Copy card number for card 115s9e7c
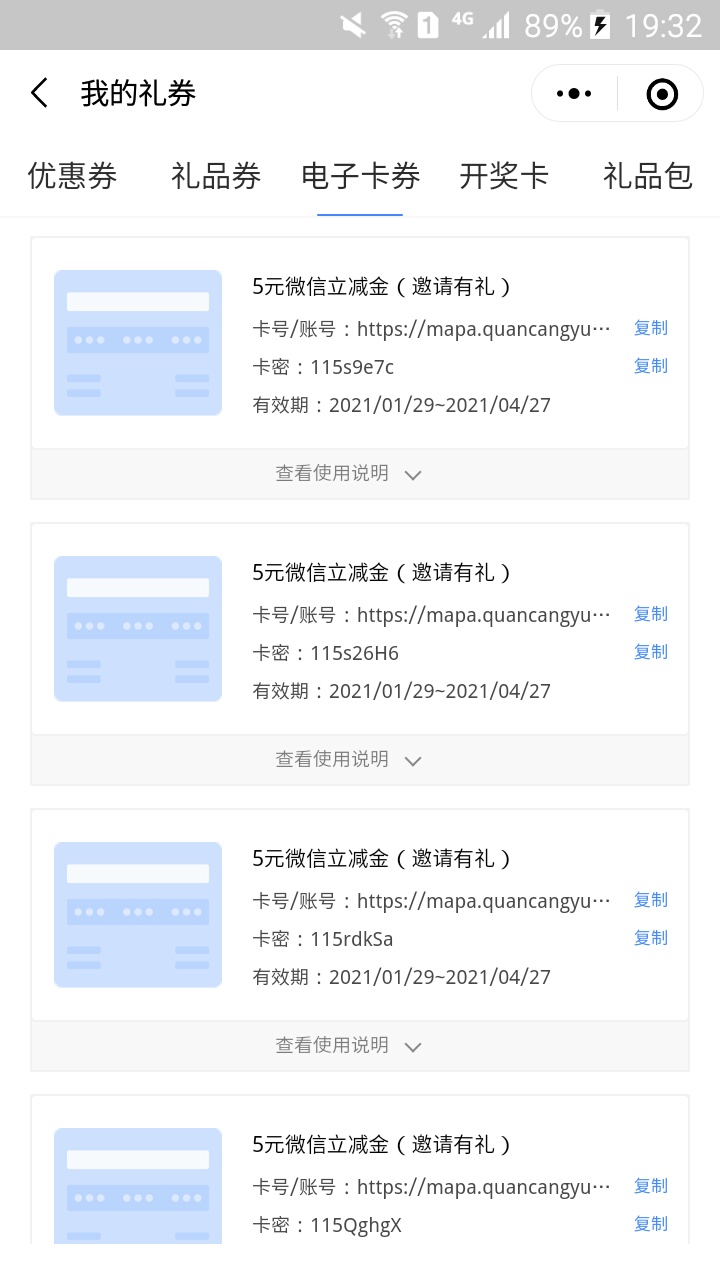 point(651,328)
